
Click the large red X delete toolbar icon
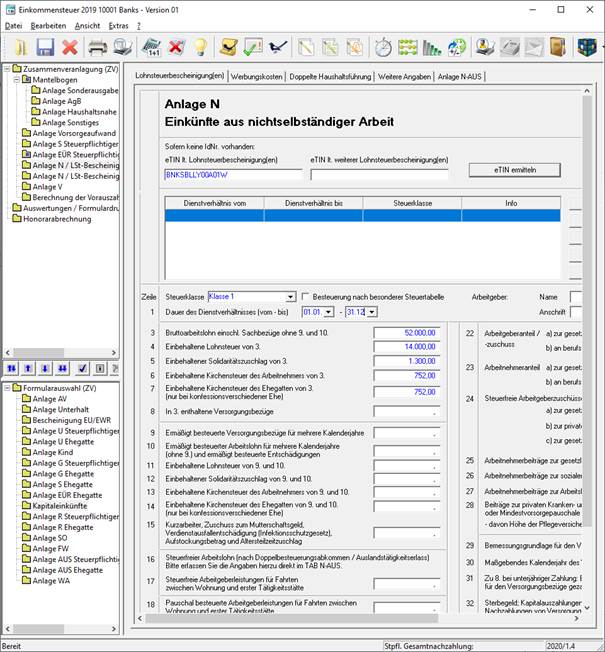(69, 47)
